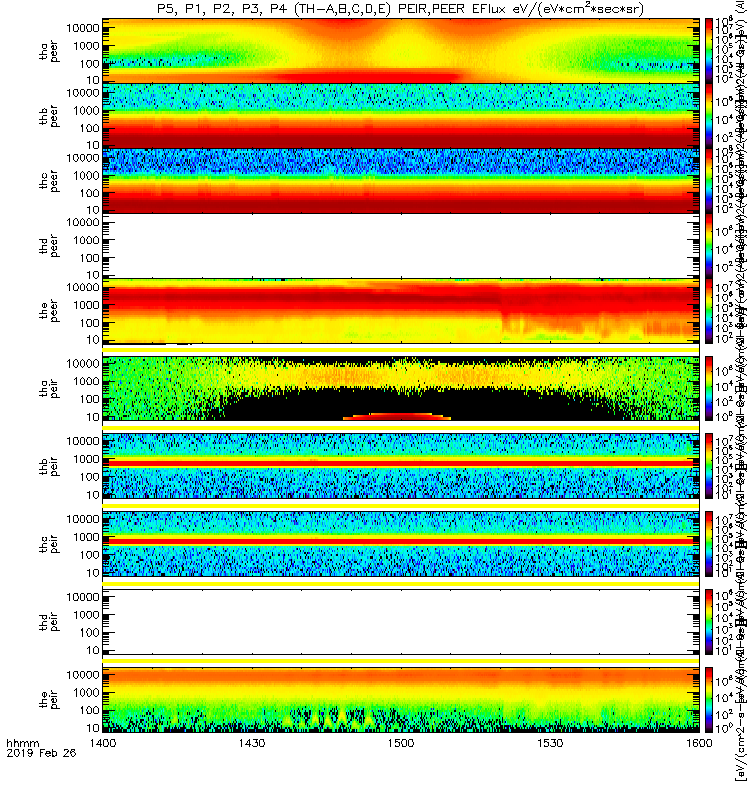The image size is (750, 800).
Task: Select the color bar beside the peer panel
Action: tap(709, 311)
